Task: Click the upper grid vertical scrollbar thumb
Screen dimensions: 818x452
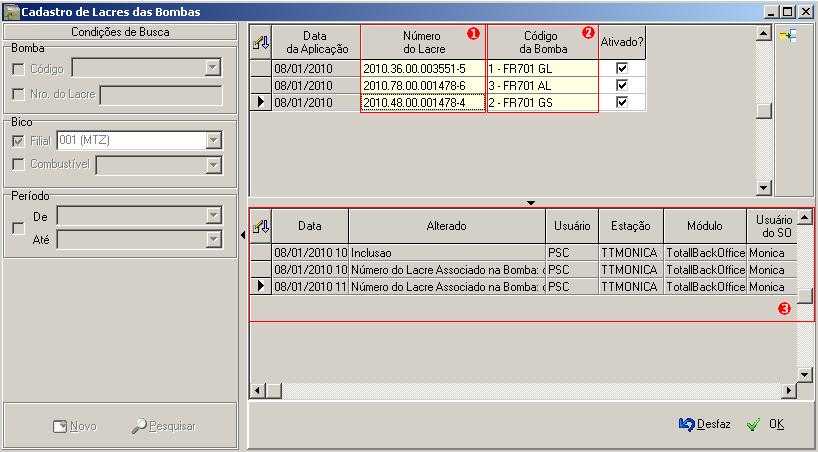Action: pyautogui.click(x=764, y=111)
